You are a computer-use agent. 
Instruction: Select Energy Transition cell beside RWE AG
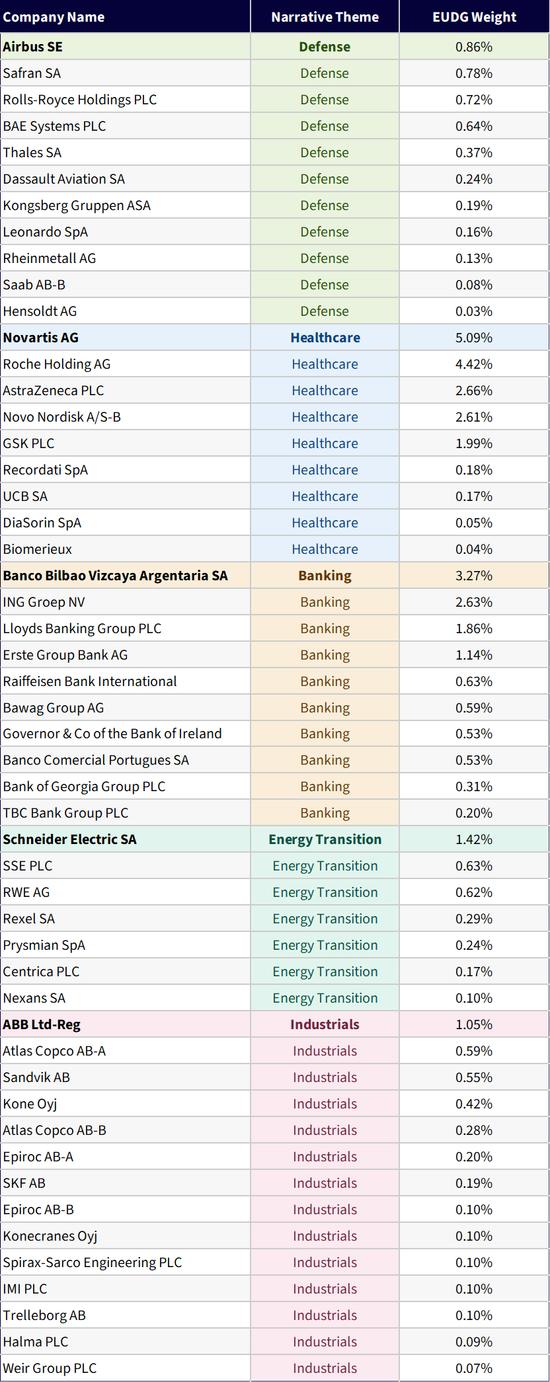point(325,893)
